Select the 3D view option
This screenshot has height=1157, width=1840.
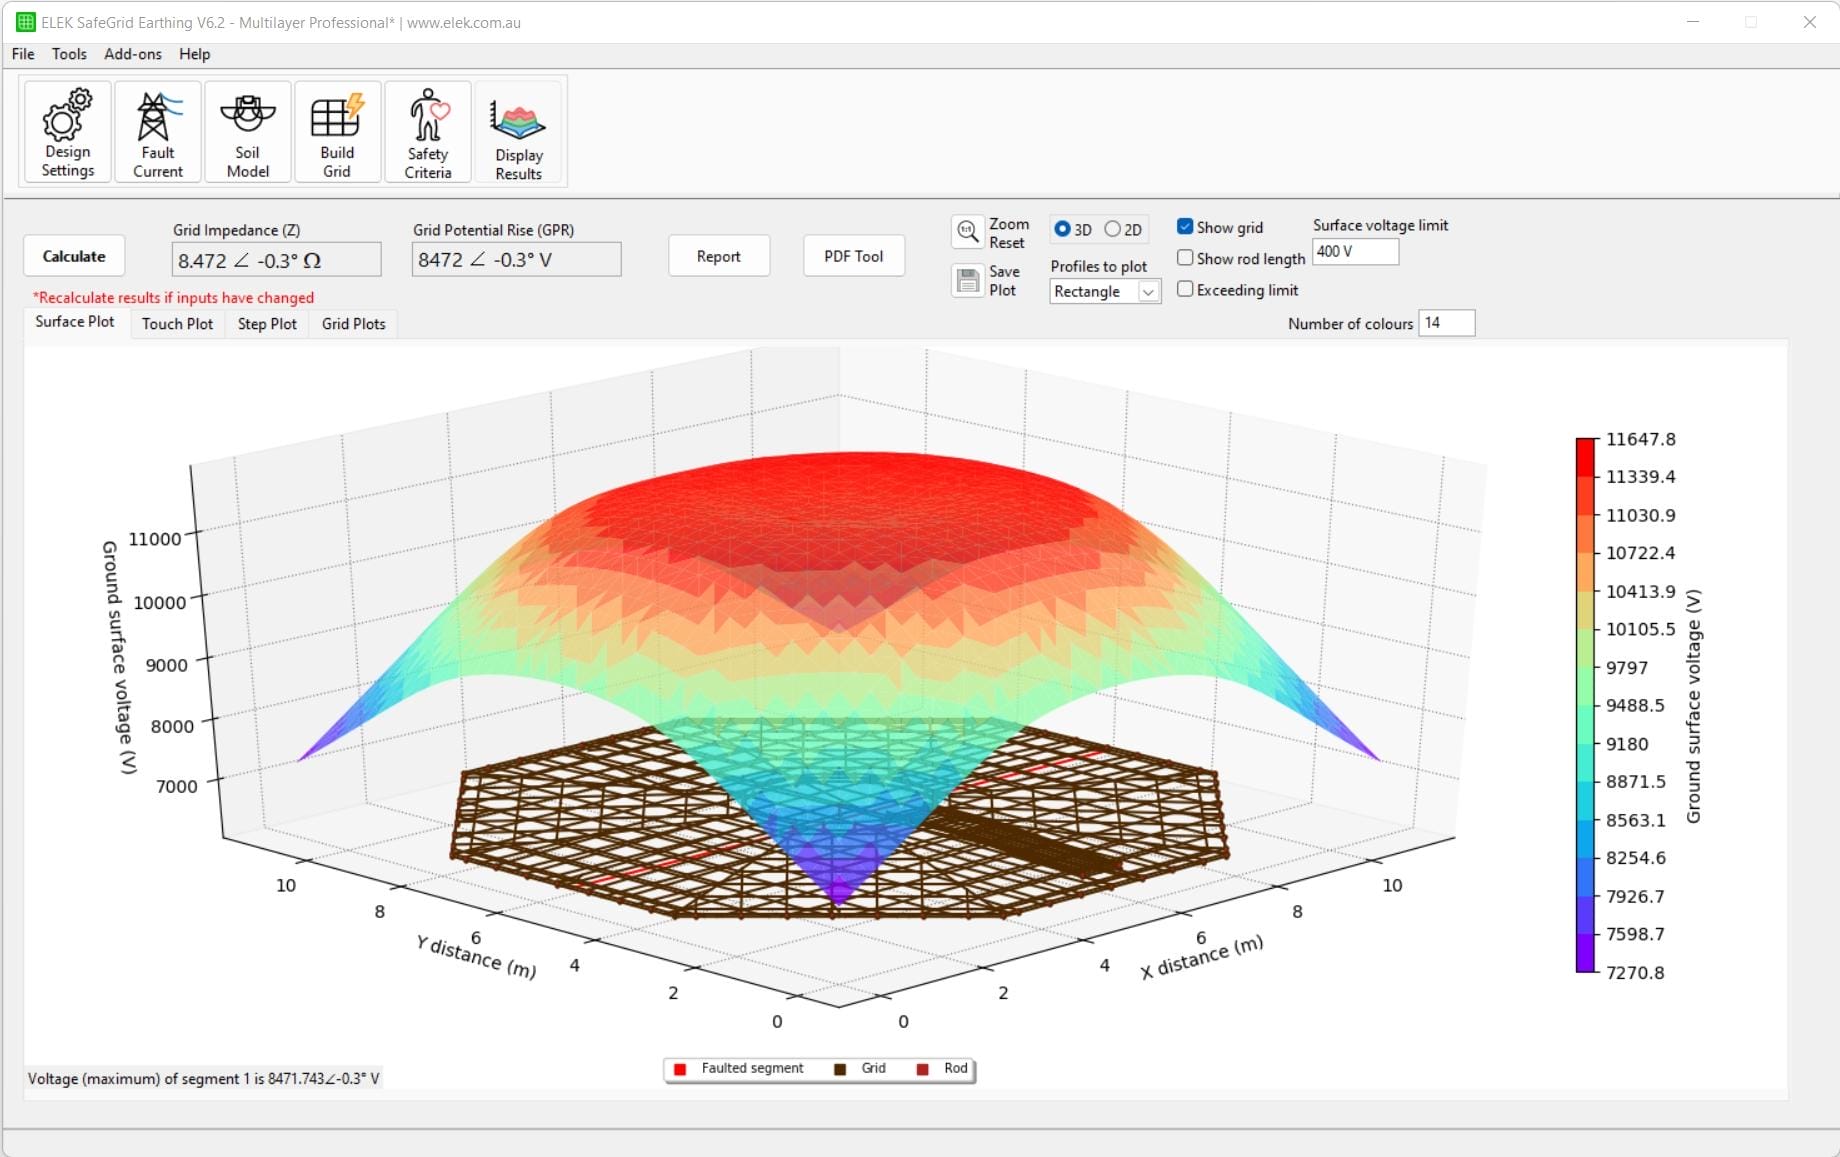(x=1060, y=229)
